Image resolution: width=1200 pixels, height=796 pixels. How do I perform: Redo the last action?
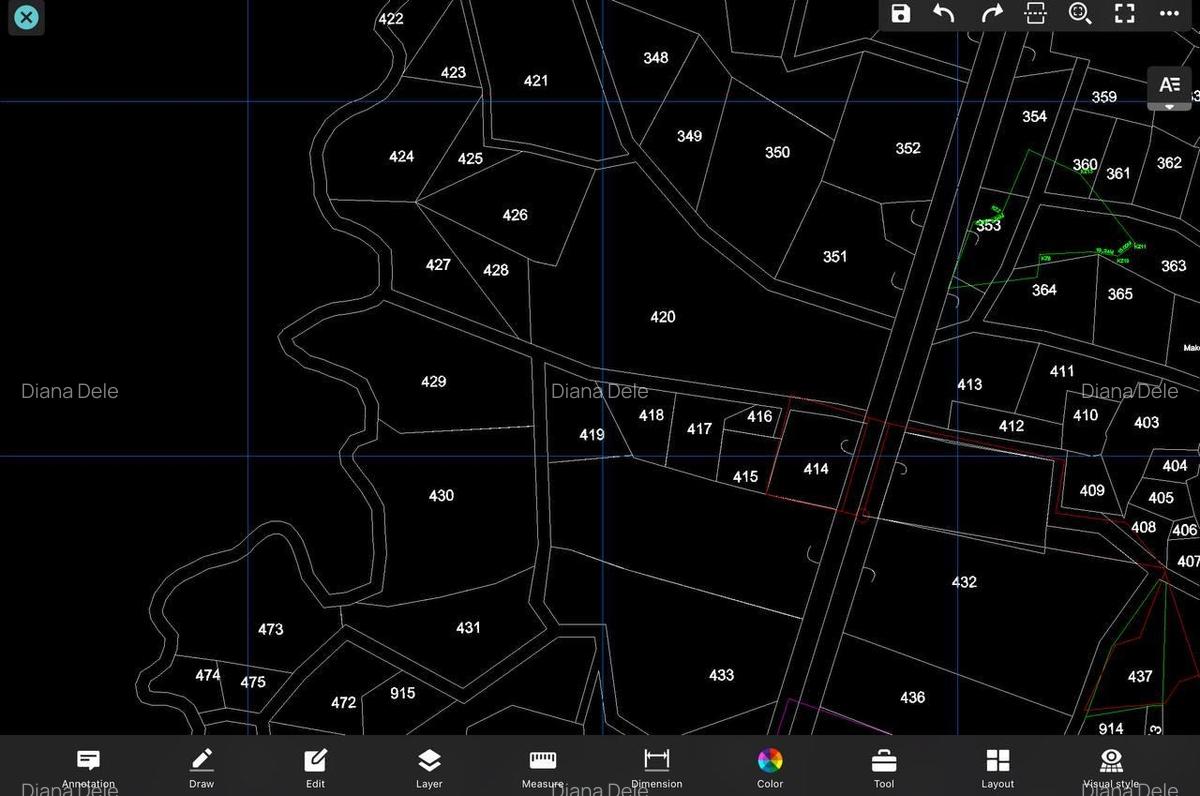[x=991, y=14]
